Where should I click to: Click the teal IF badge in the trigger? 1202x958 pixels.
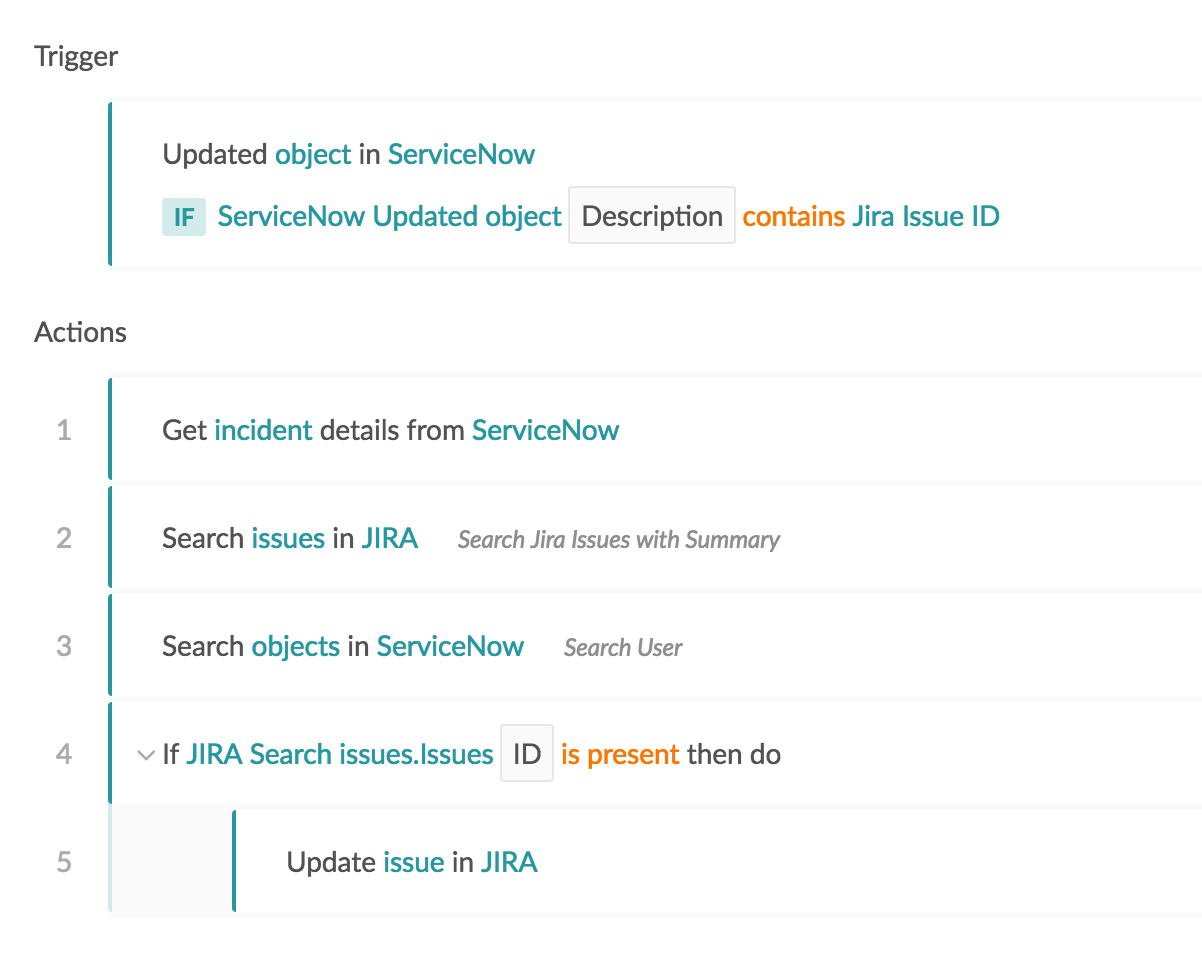(183, 216)
